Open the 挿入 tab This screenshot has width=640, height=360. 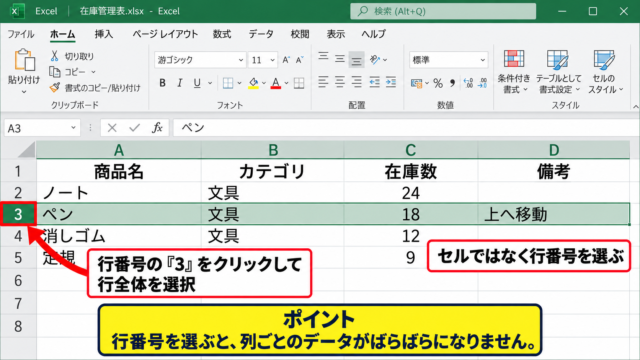pyautogui.click(x=104, y=34)
